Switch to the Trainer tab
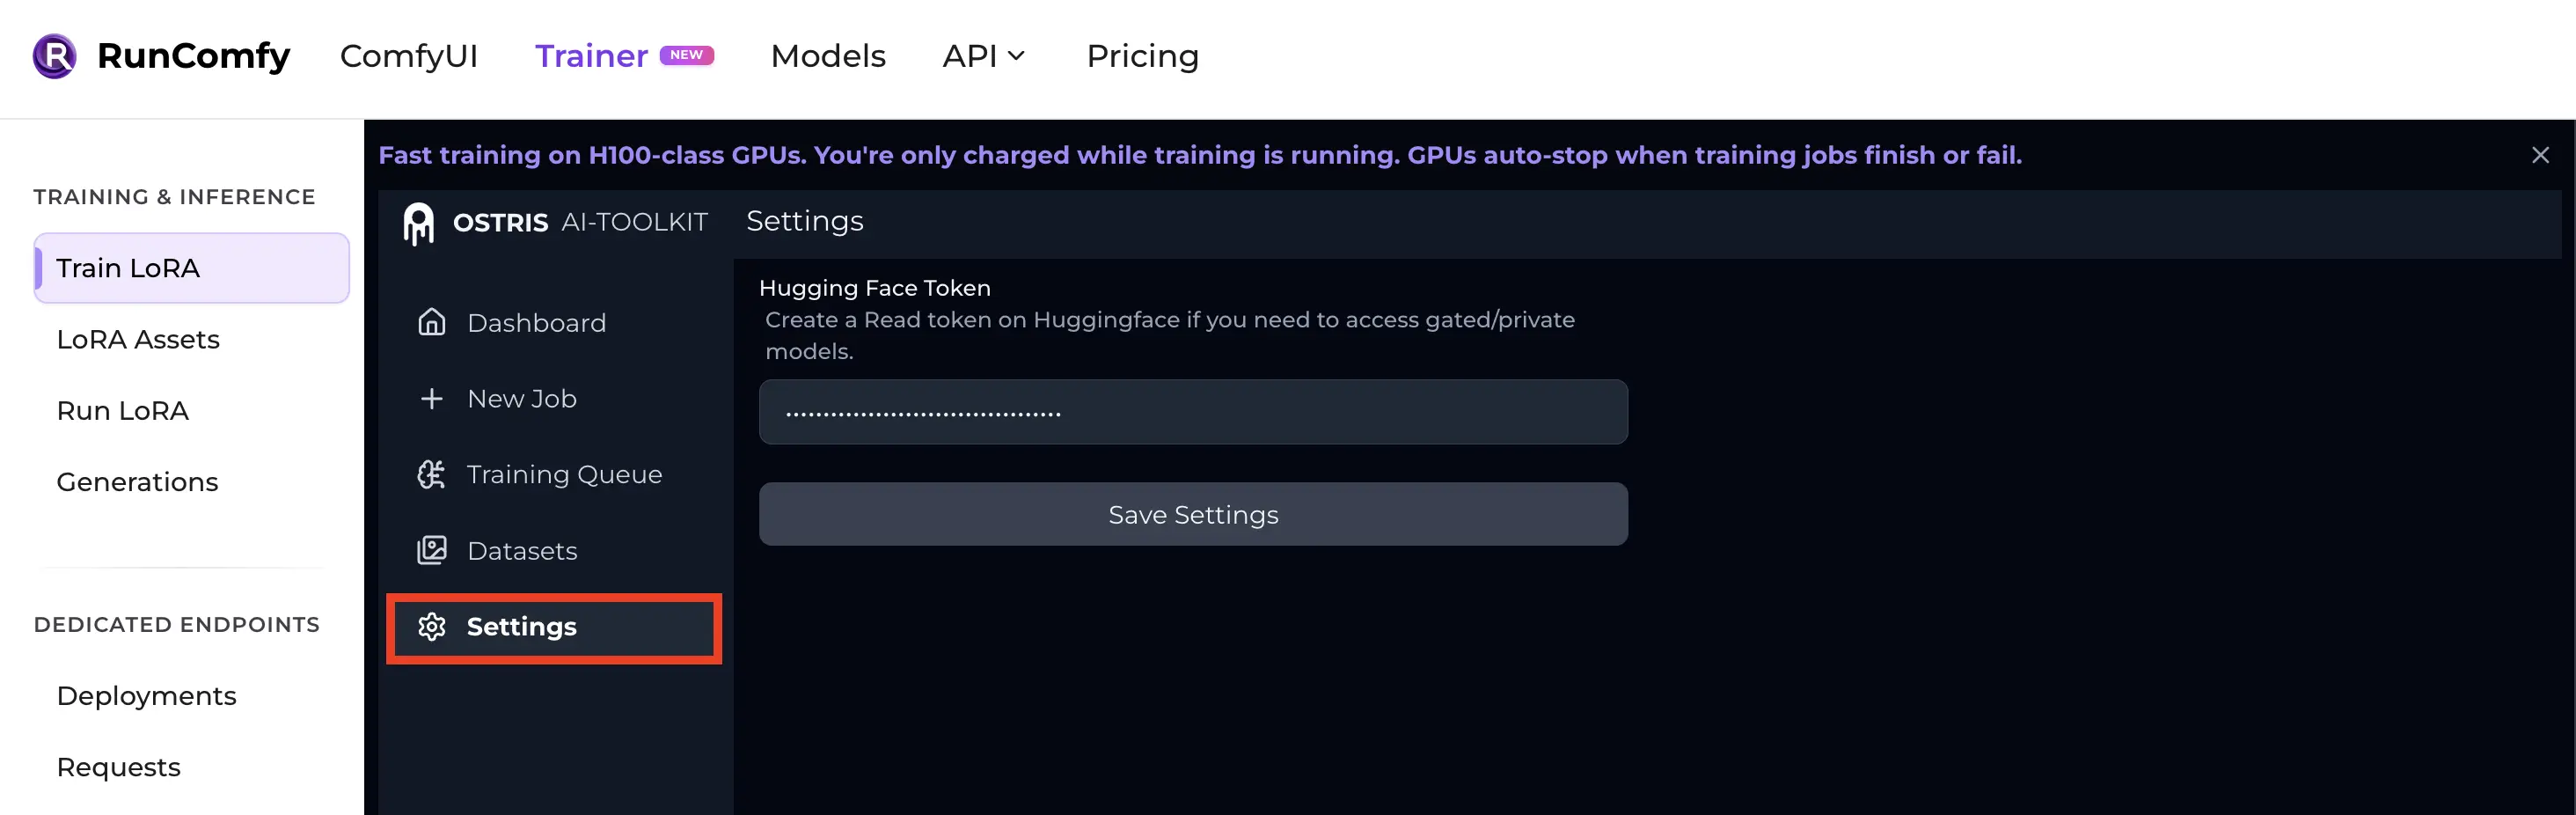 tap(591, 57)
